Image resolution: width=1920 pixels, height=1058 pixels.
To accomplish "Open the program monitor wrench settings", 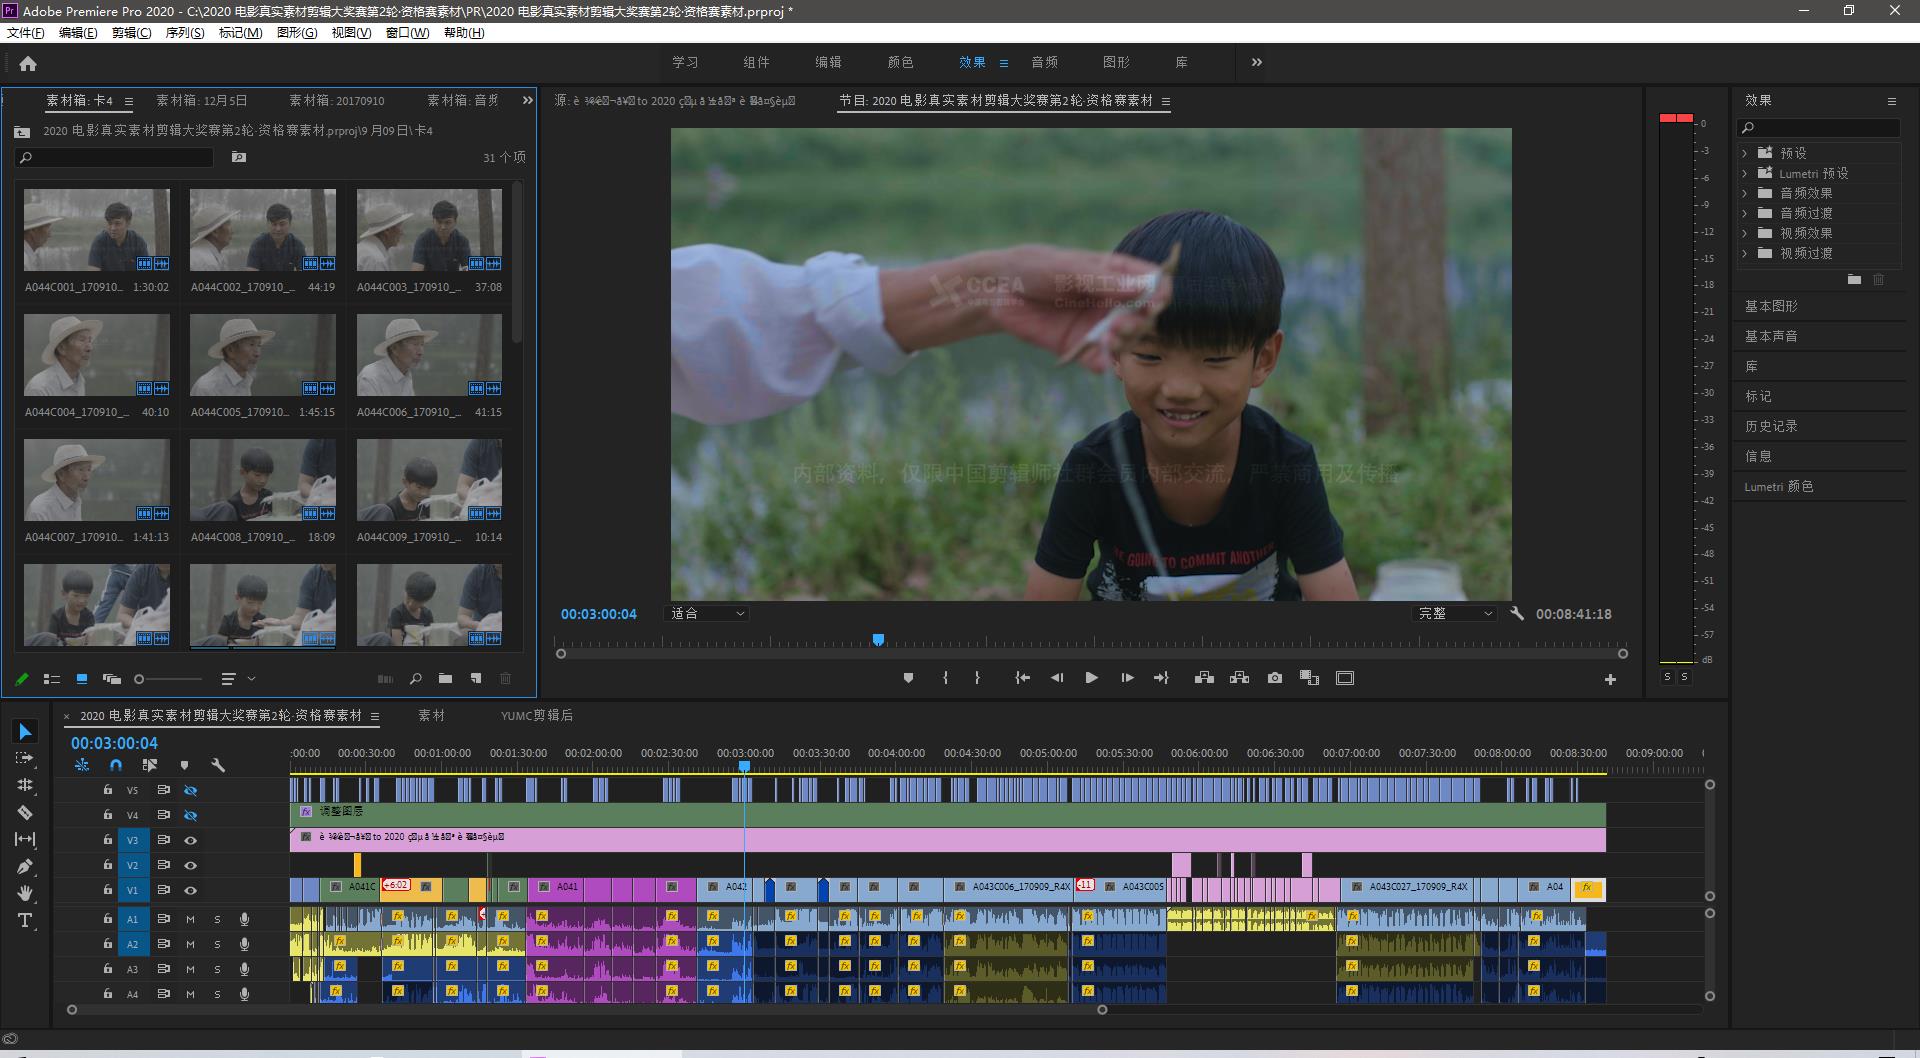I will tap(1516, 614).
